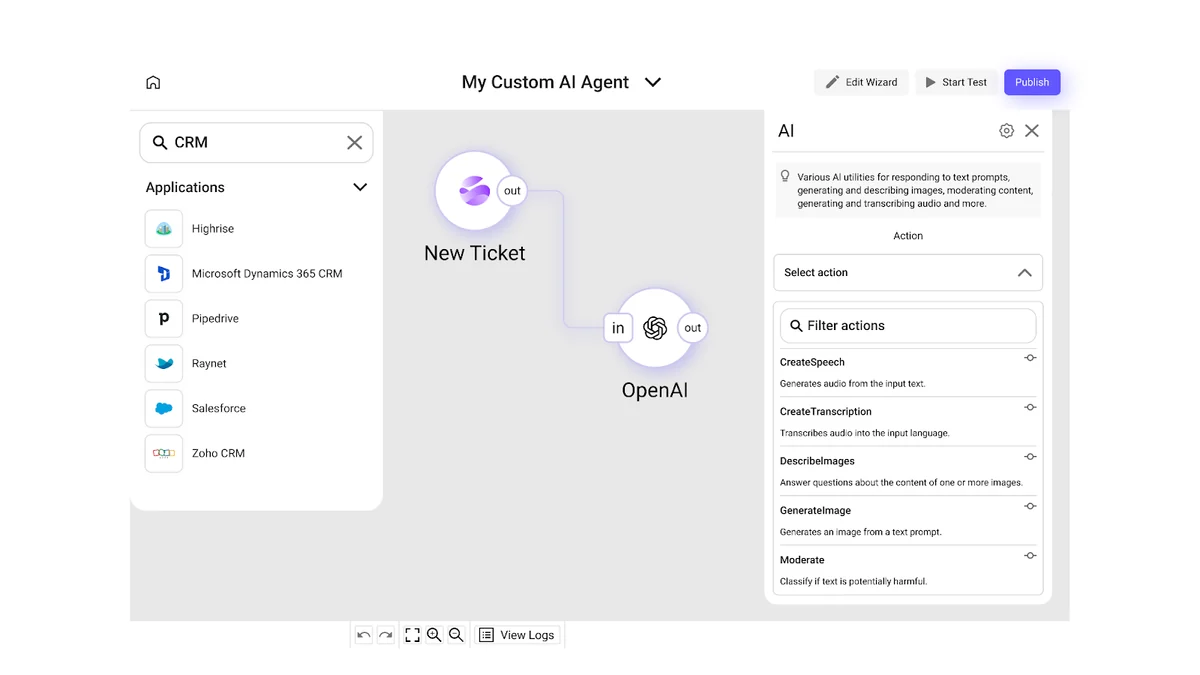Image resolution: width=1200 pixels, height=675 pixels.
Task: Choose the GenerateImage action
Action: point(908,521)
